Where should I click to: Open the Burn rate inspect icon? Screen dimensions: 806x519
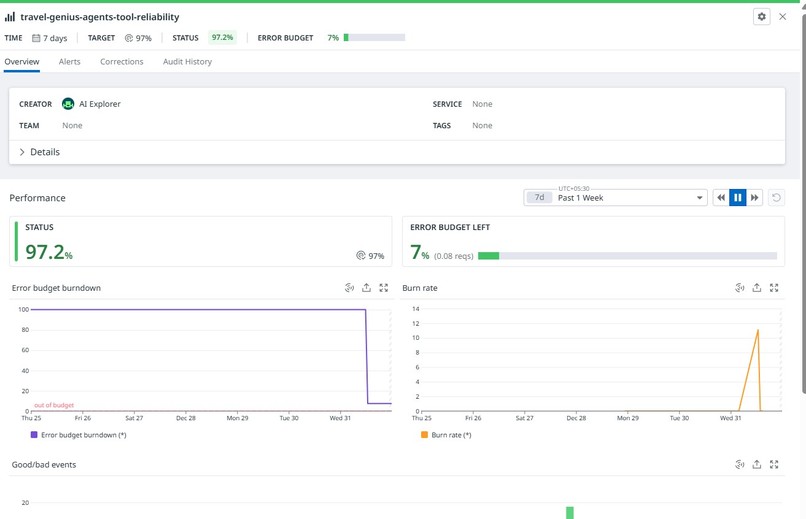point(740,288)
